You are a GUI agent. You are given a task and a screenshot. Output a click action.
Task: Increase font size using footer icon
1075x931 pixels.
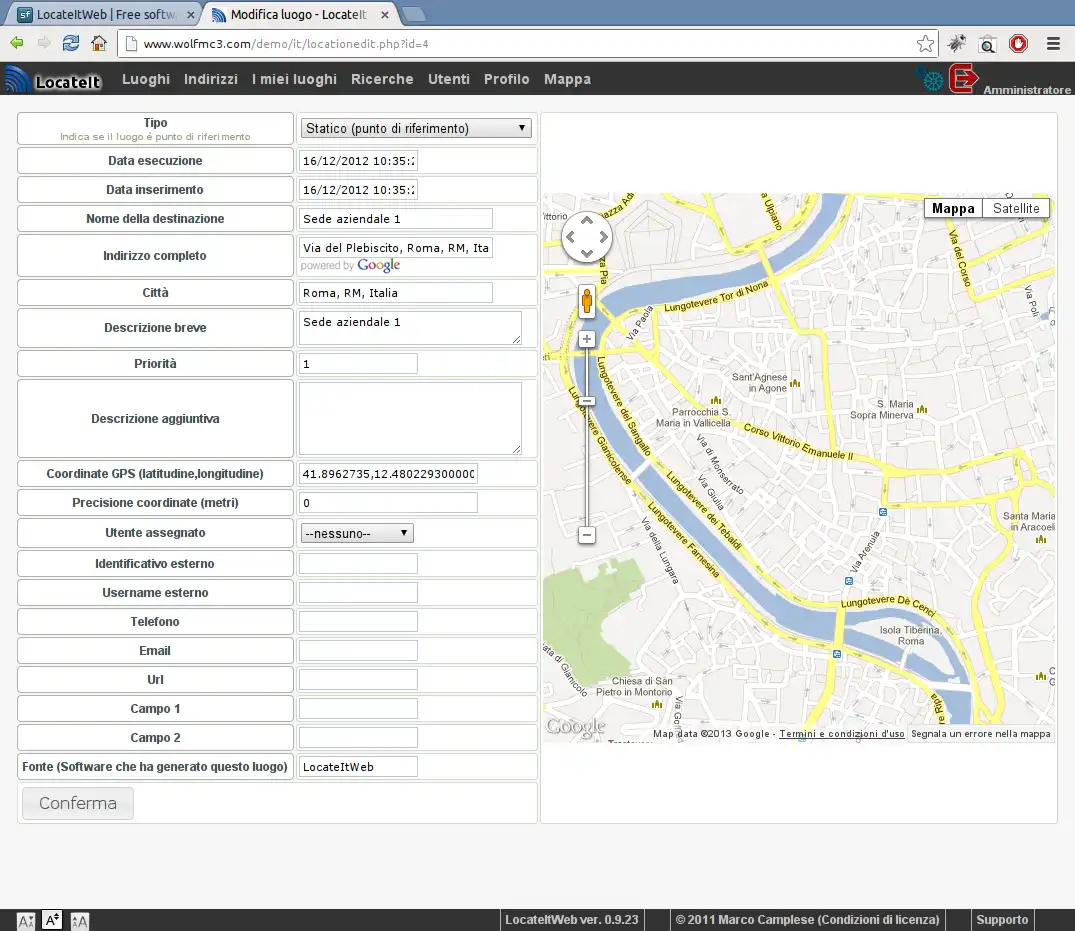(x=79, y=920)
